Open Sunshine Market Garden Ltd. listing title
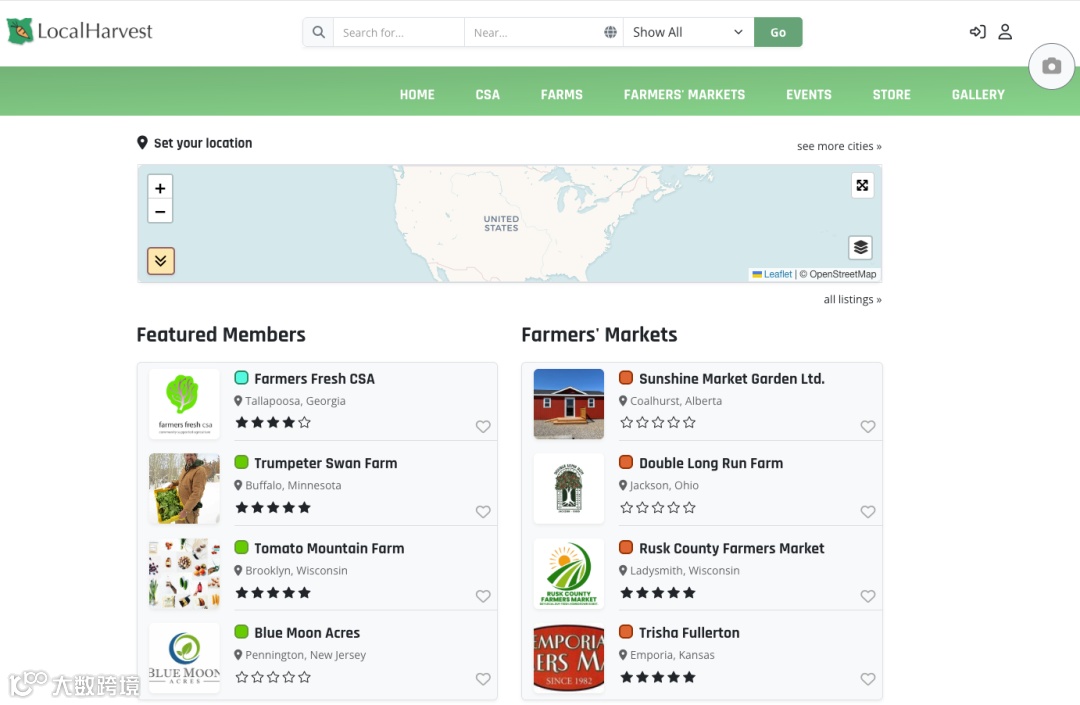This screenshot has height=705, width=1080. [x=731, y=379]
